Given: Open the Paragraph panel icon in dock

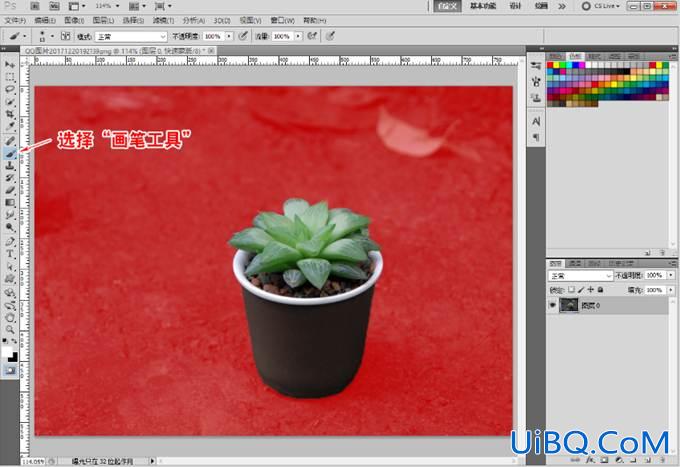Looking at the screenshot, I should pyautogui.click(x=536, y=137).
